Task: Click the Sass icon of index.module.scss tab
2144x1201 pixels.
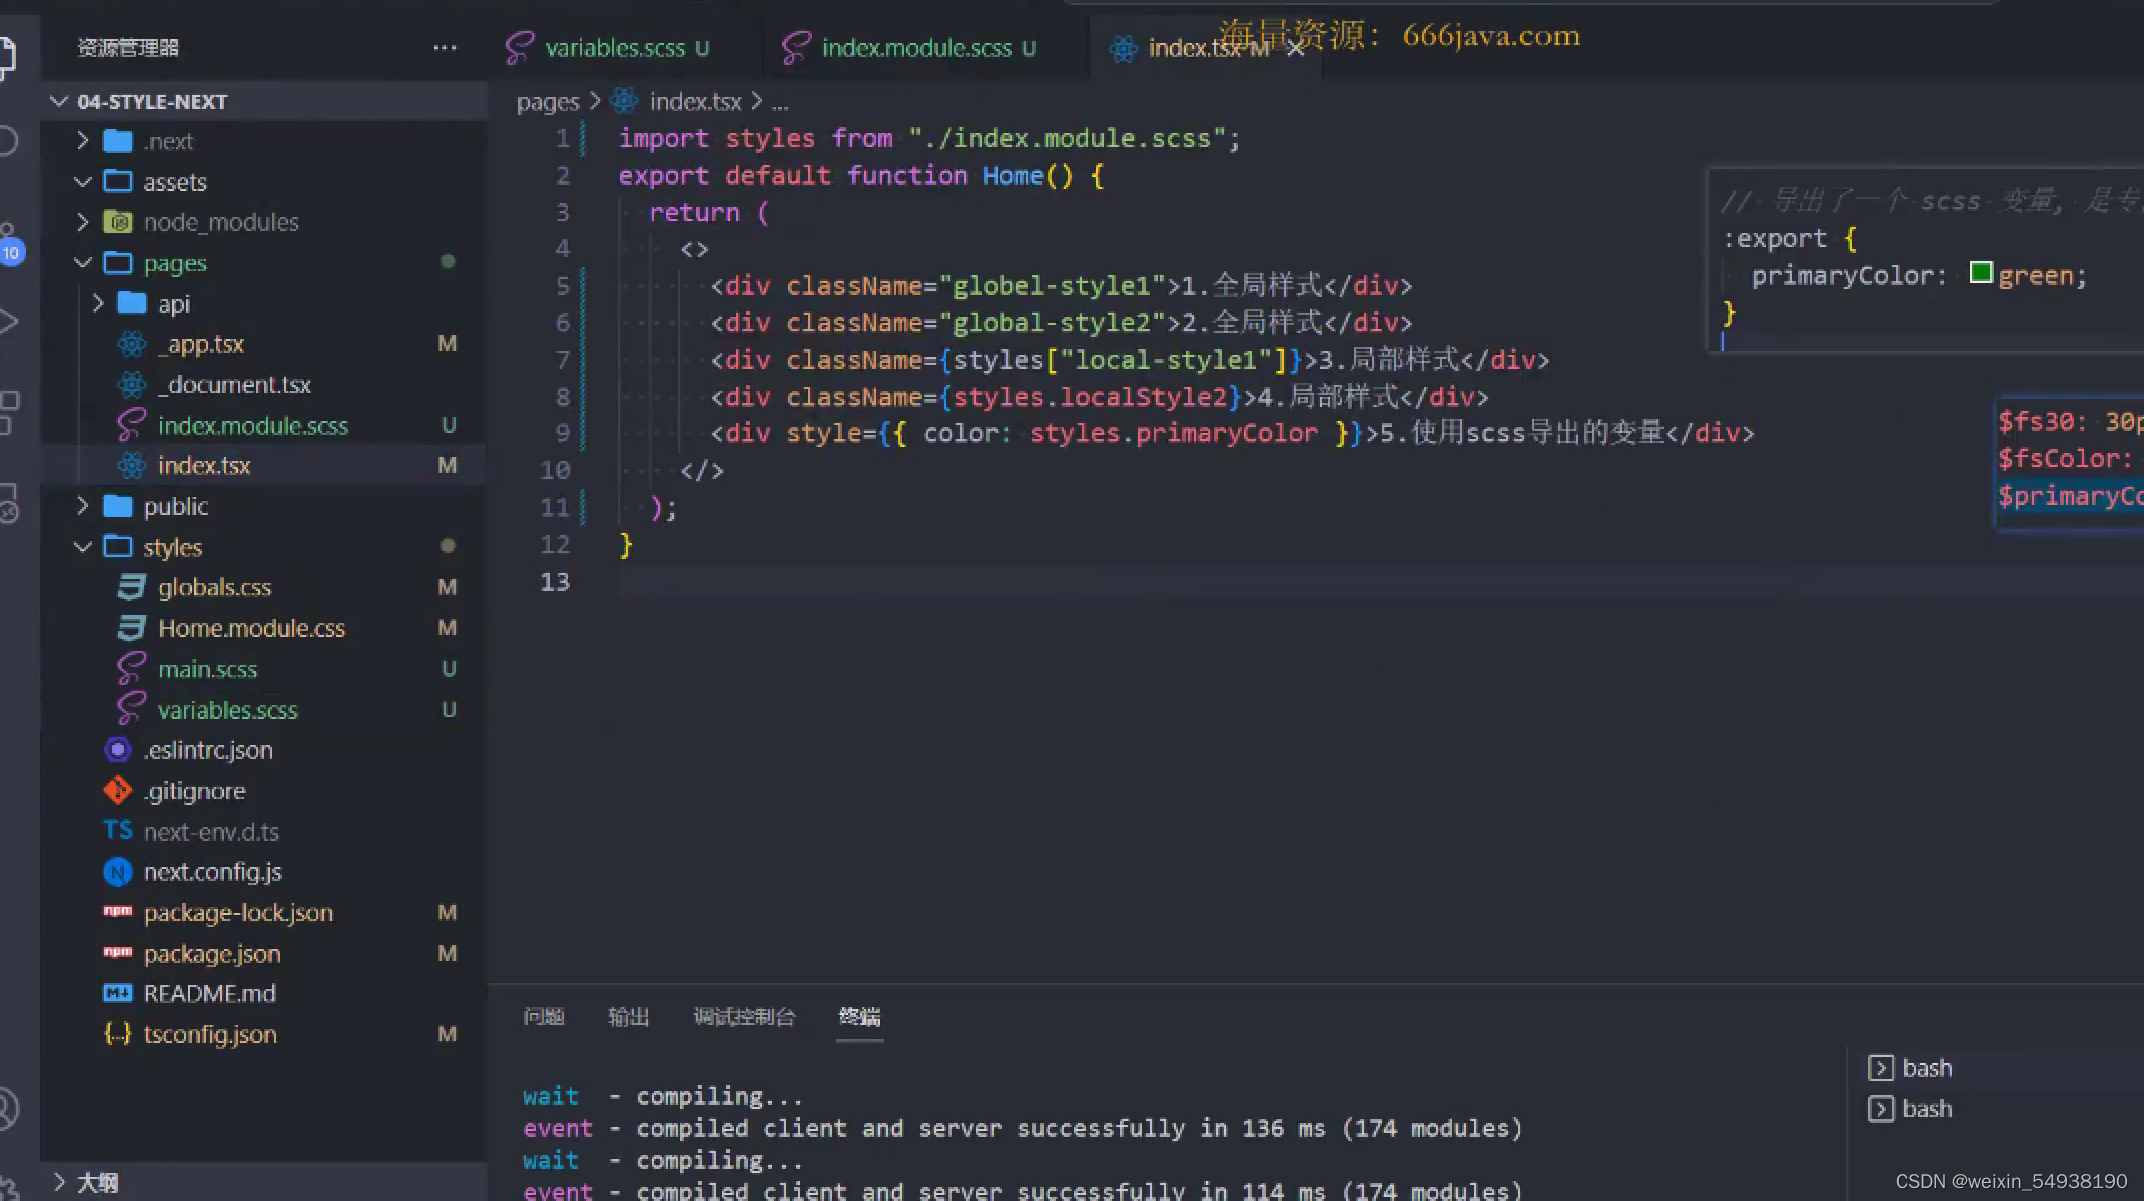Action: coord(796,48)
